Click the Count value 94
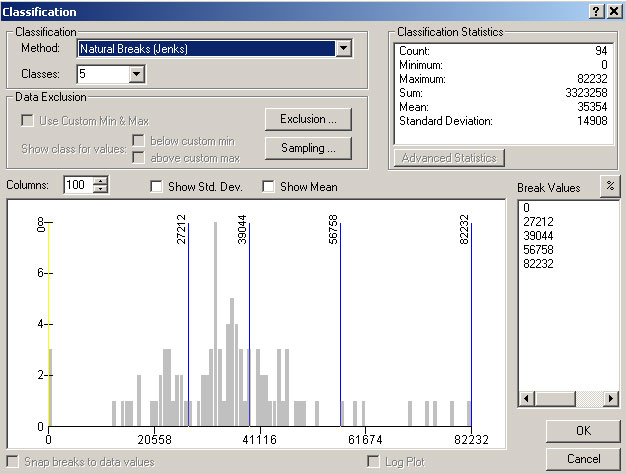This screenshot has width=626, height=474. click(x=601, y=51)
